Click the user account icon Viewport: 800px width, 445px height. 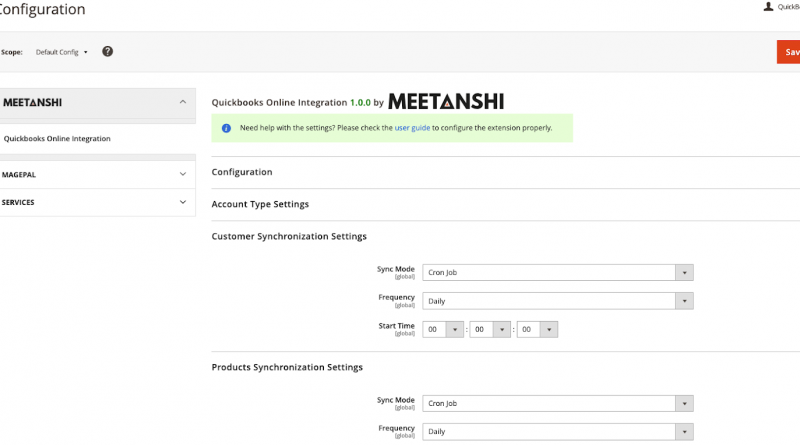[768, 7]
